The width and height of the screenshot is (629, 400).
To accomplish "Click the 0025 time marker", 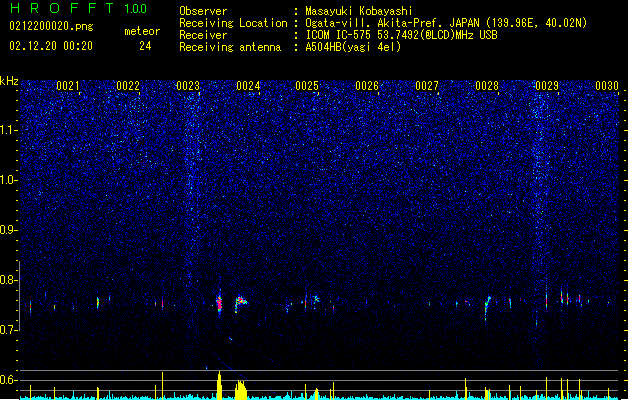I will click(x=307, y=86).
